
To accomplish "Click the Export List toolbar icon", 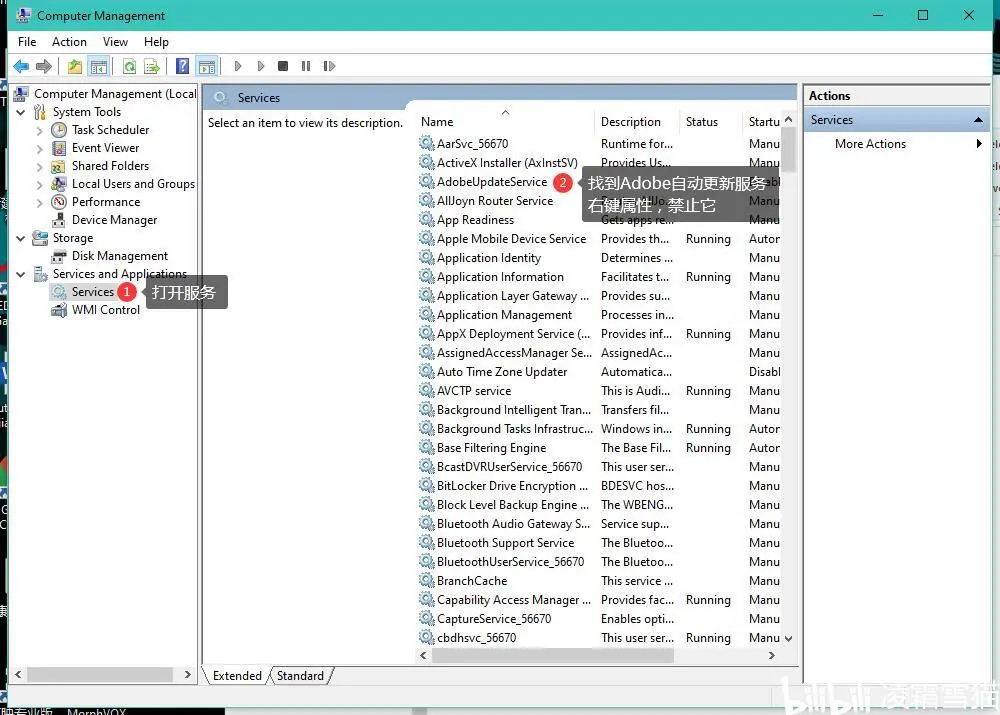I will [152, 66].
